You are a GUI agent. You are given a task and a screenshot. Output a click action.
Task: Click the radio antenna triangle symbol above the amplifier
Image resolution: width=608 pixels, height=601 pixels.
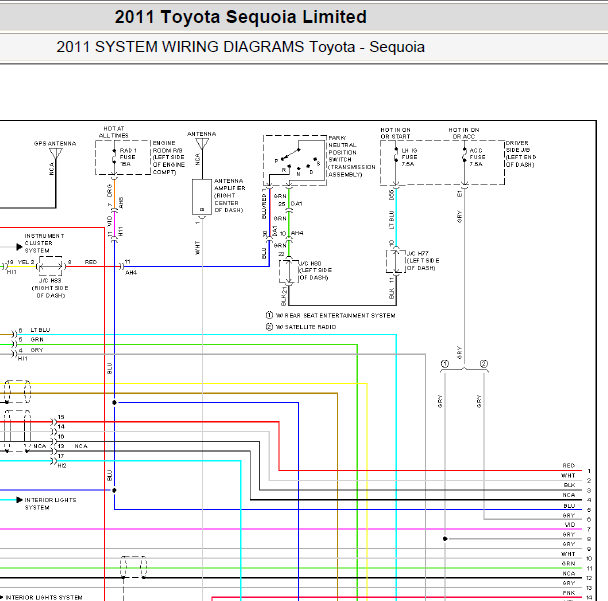[x=202, y=144]
